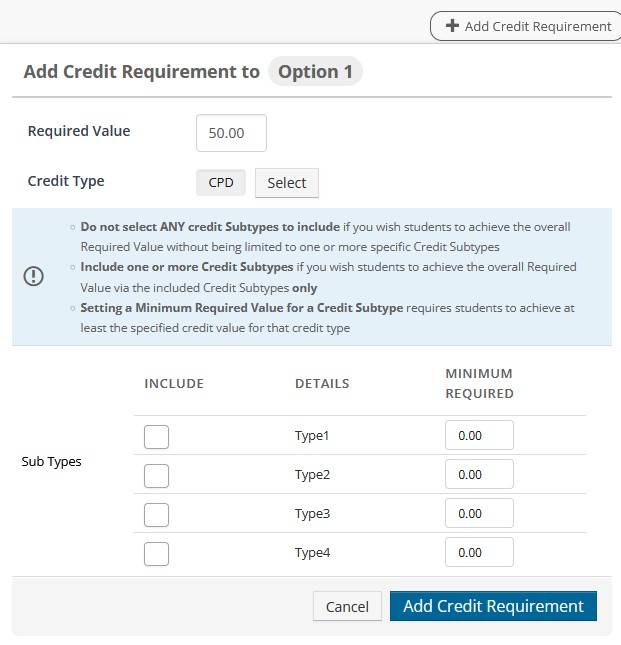Click the Type4 details label
Image resolution: width=621 pixels, height=645 pixels.
tap(312, 553)
